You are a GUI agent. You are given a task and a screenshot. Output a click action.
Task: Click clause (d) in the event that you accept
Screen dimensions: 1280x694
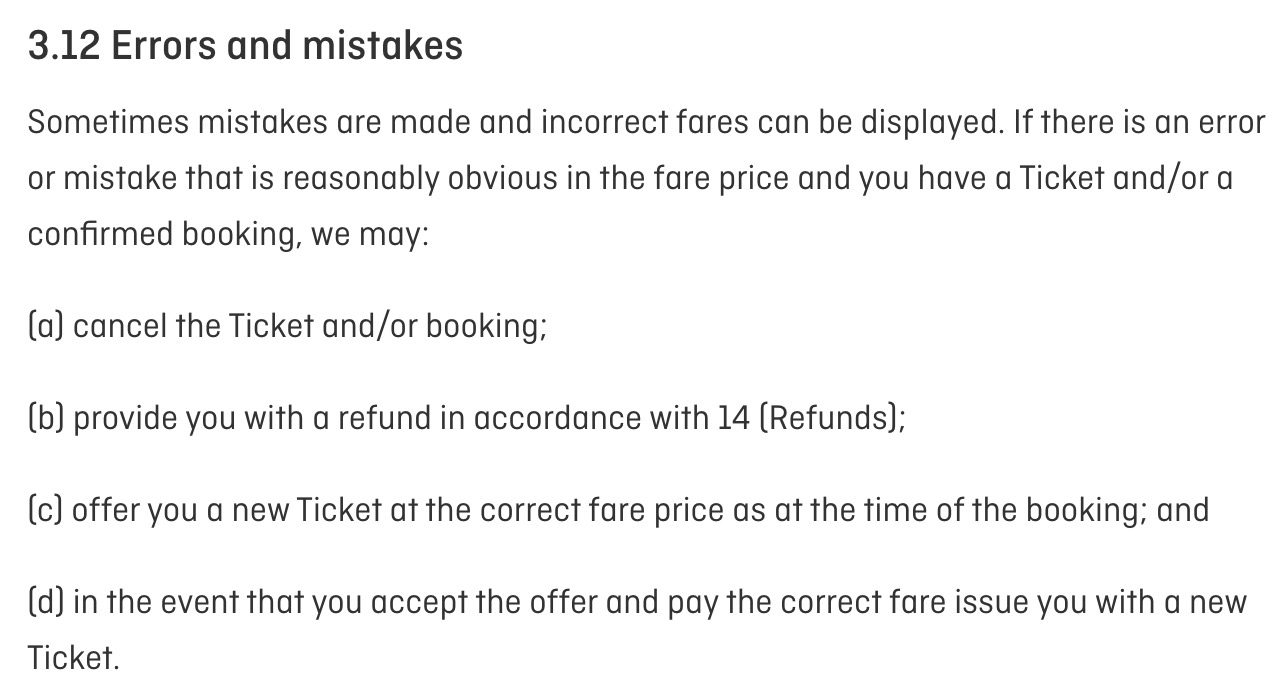click(x=637, y=630)
